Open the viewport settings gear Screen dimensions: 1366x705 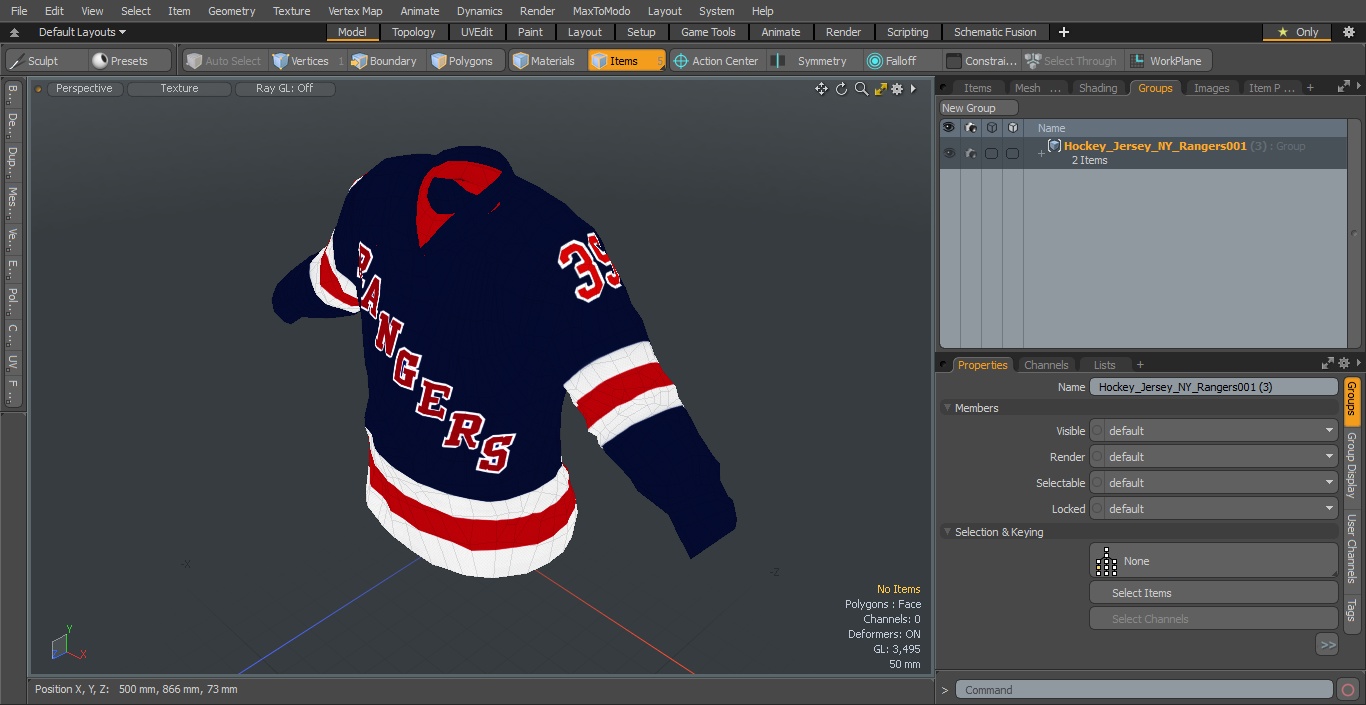(897, 89)
